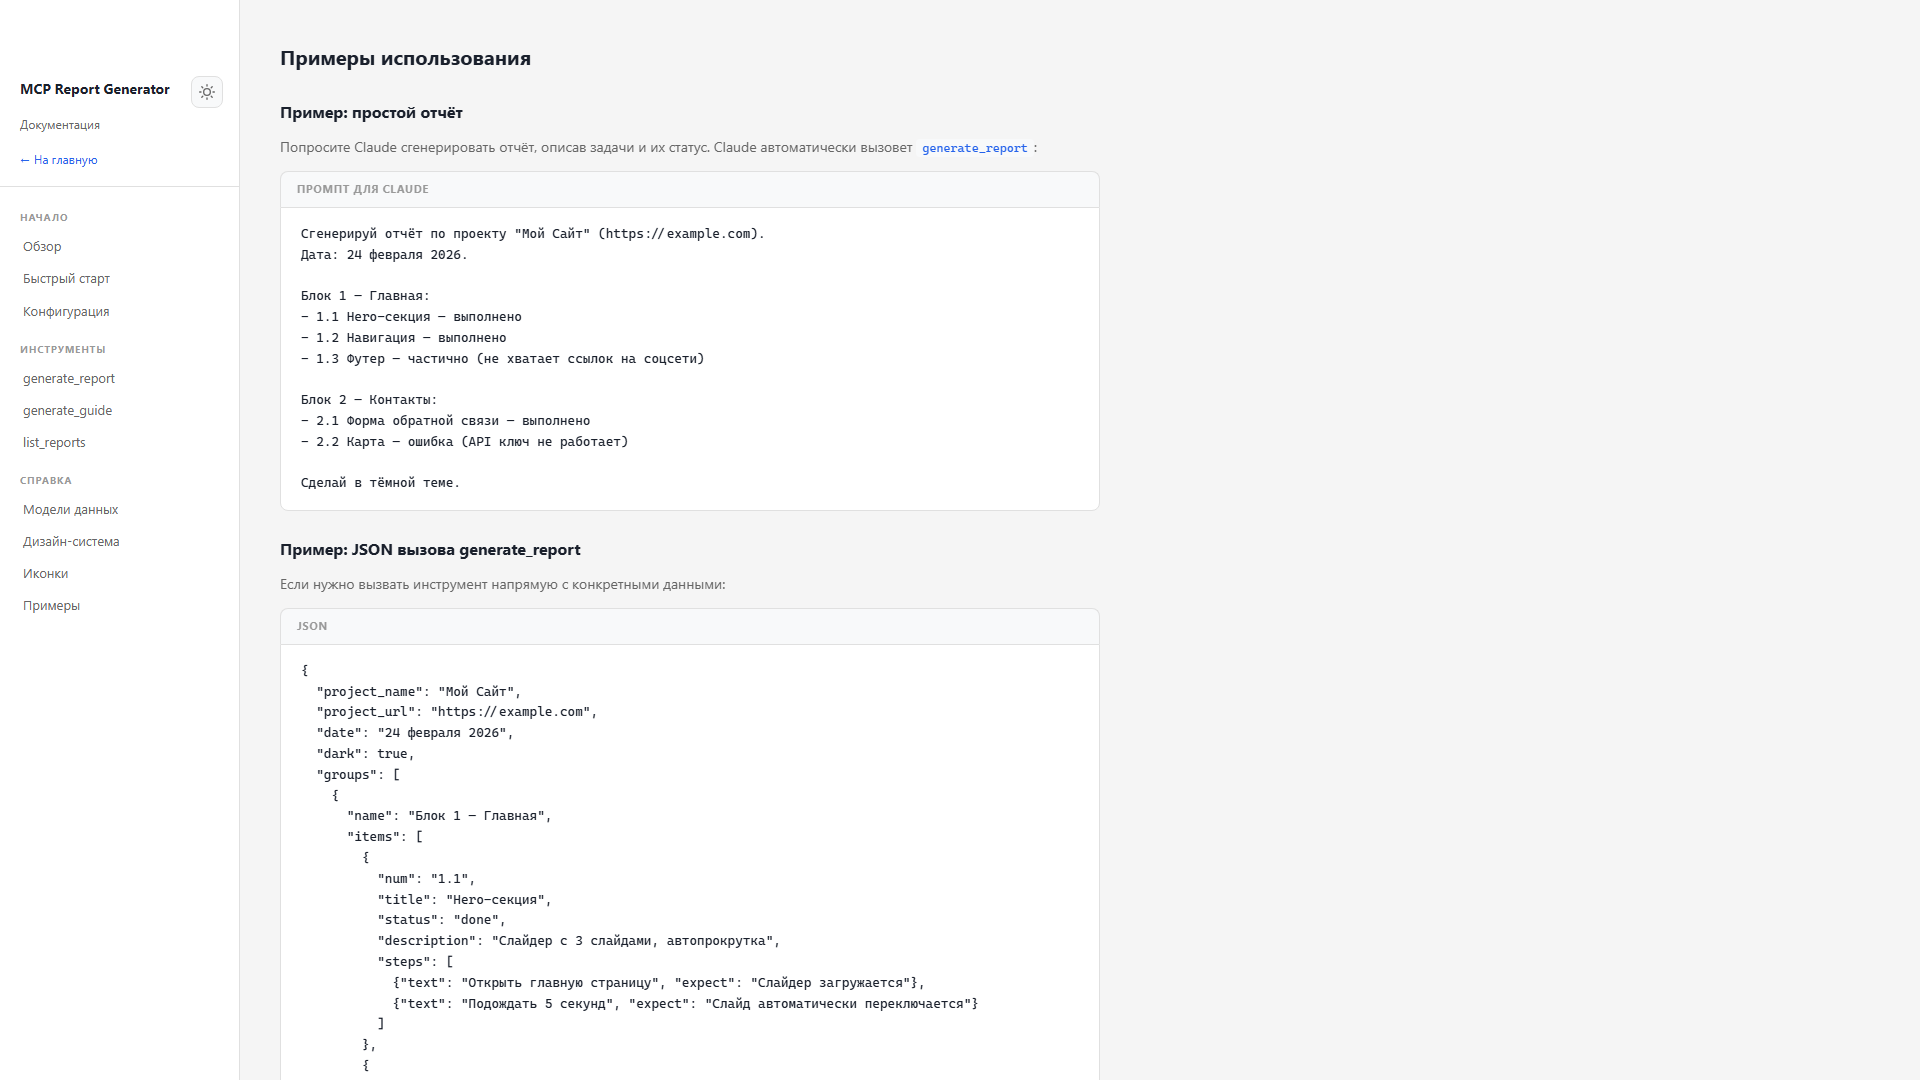1920x1080 pixels.
Task: Click the blue inline generate_report code link
Action: 974,148
